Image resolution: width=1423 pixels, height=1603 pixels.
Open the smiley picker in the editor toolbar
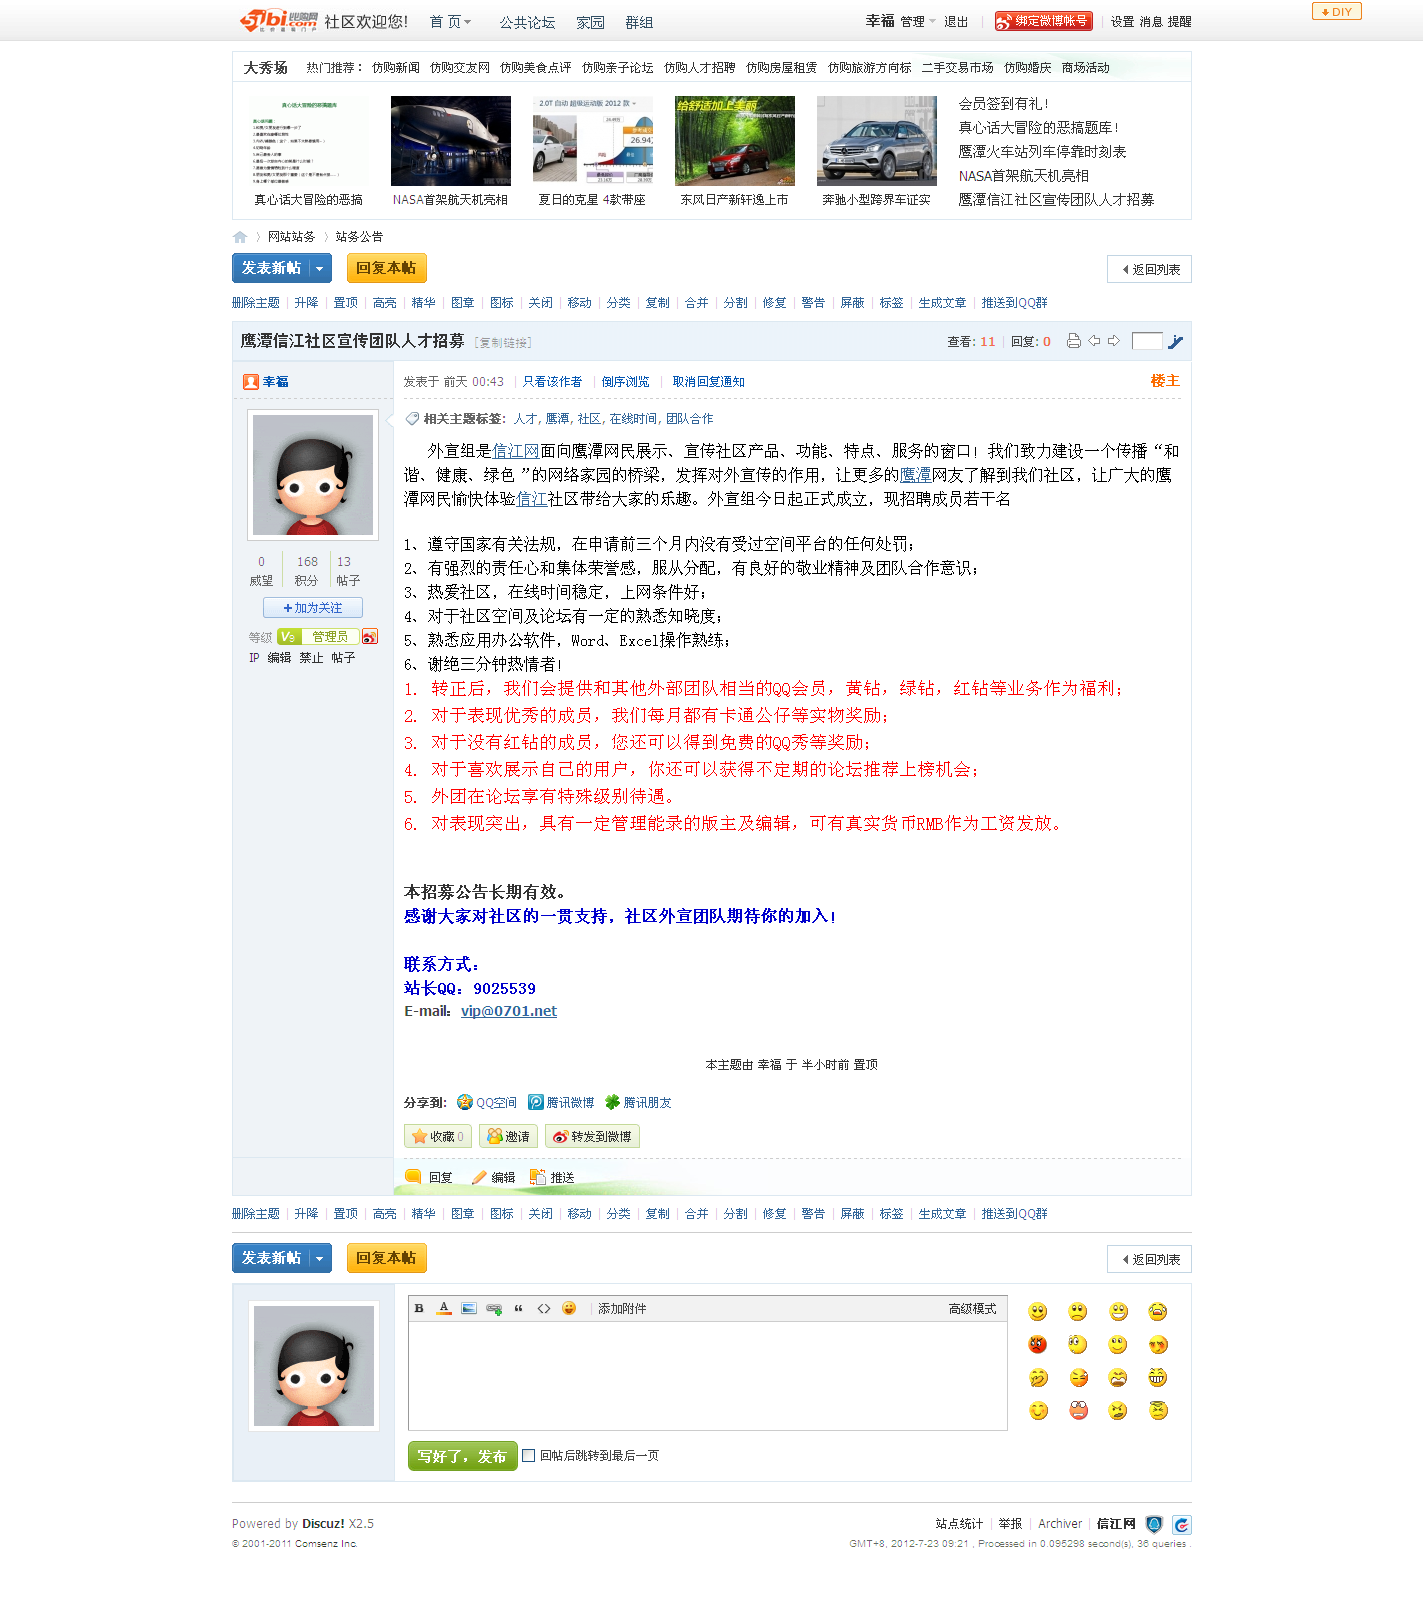[569, 1309]
